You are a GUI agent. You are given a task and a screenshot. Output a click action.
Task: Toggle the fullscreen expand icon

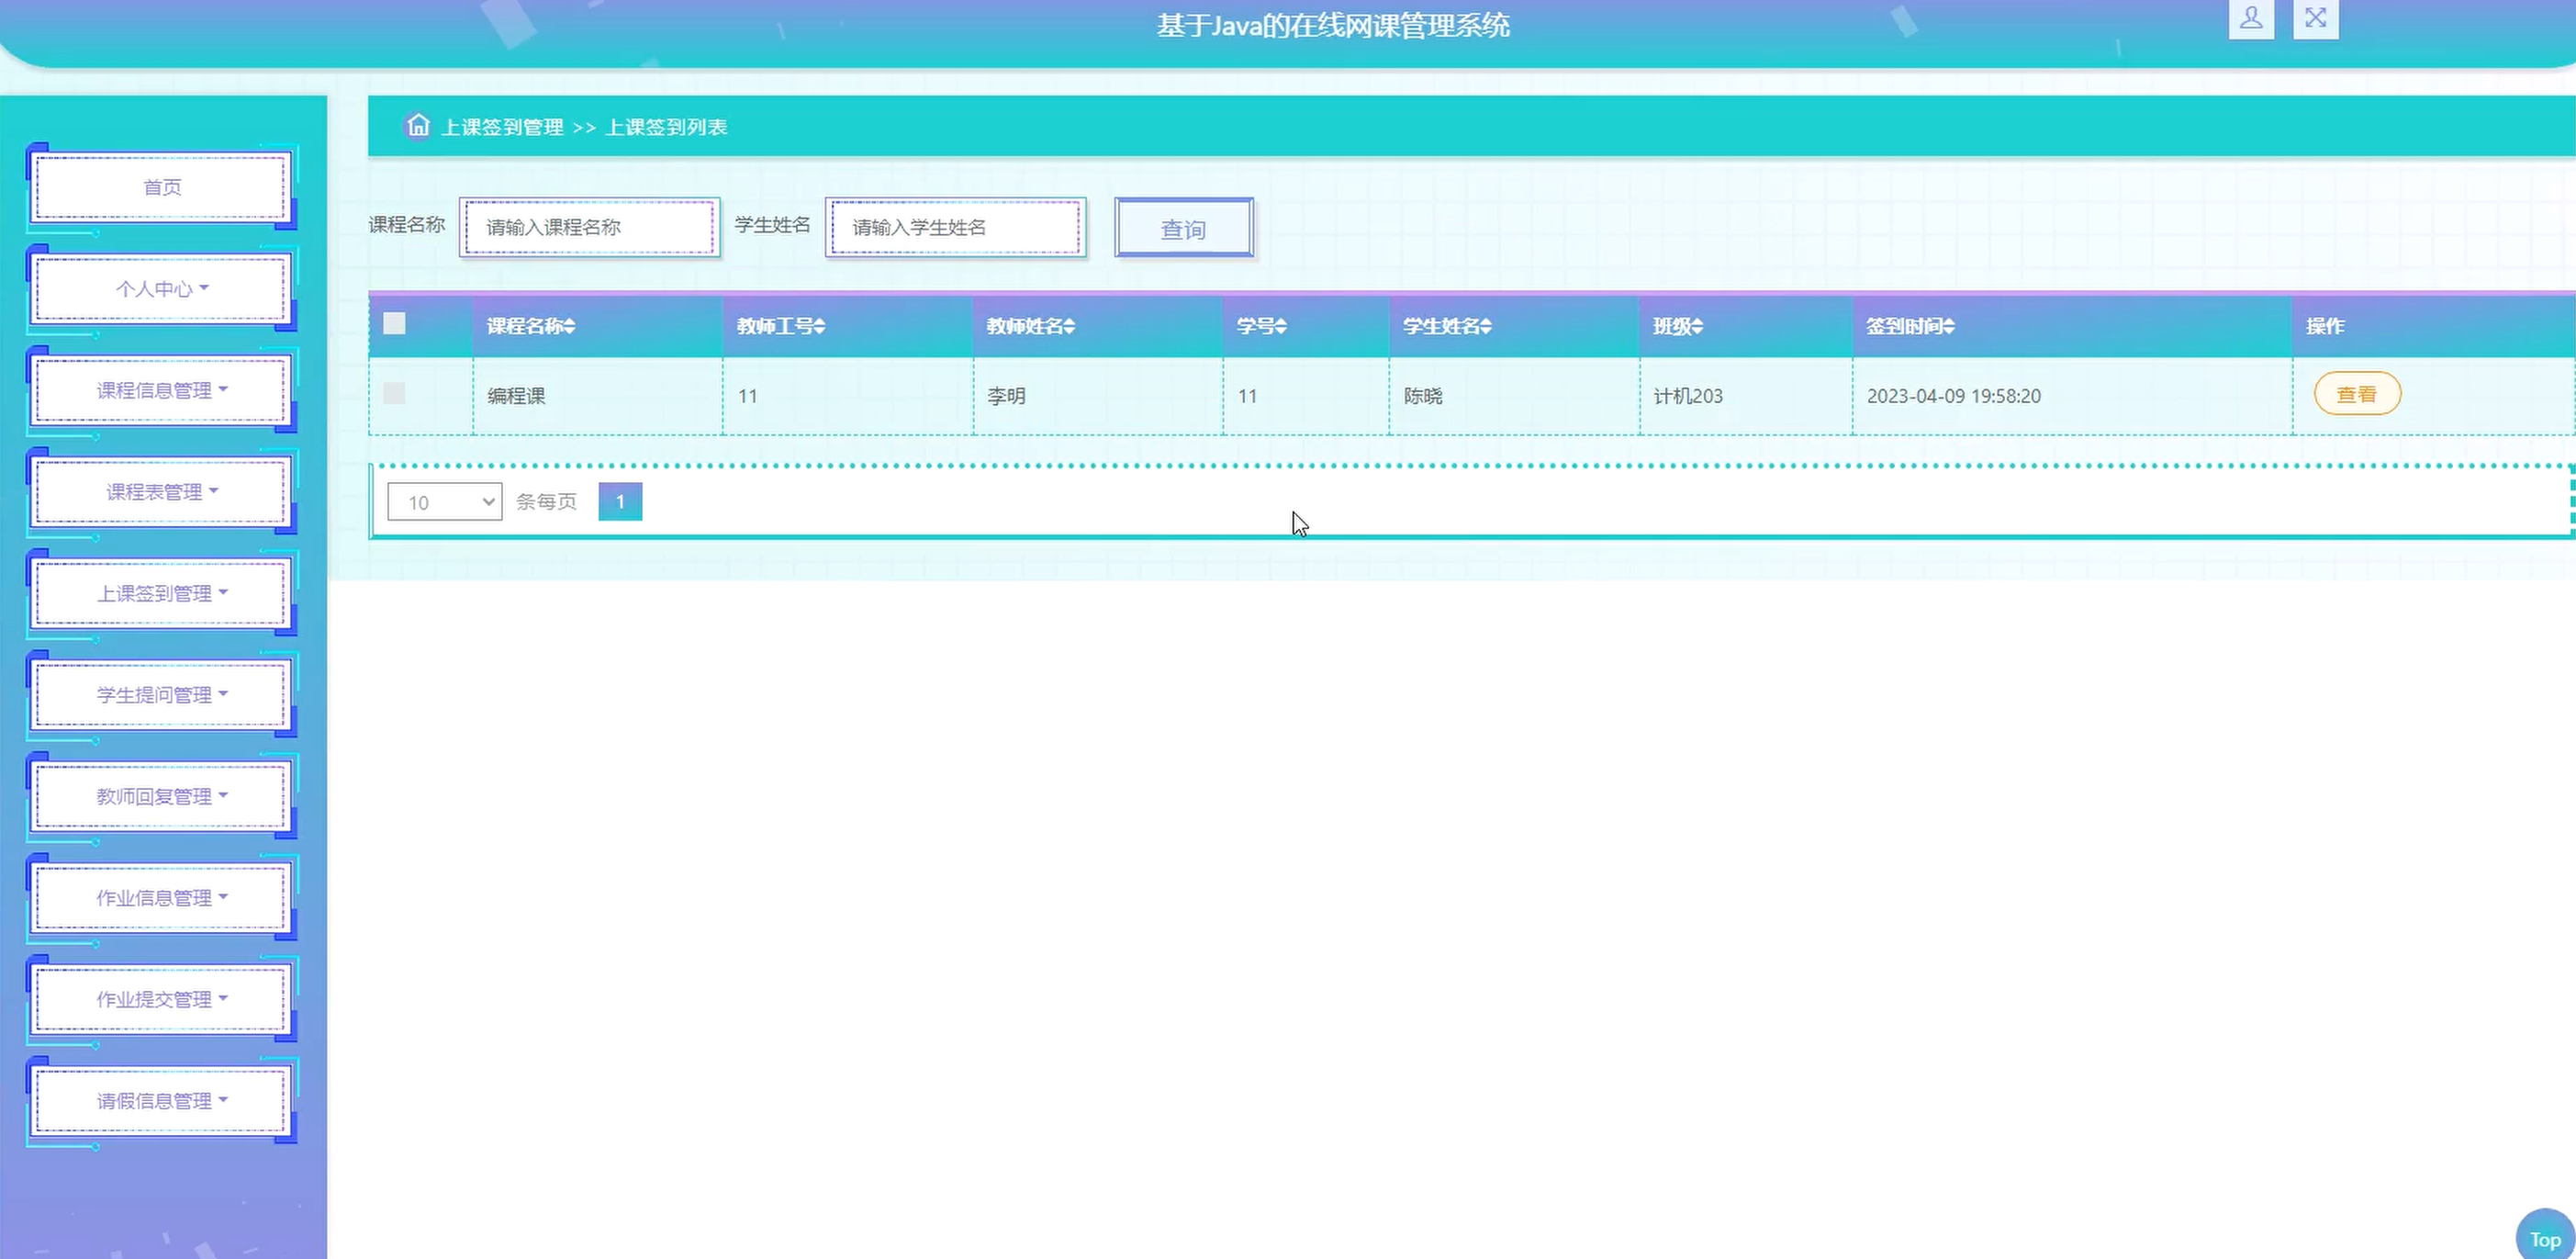point(2315,18)
